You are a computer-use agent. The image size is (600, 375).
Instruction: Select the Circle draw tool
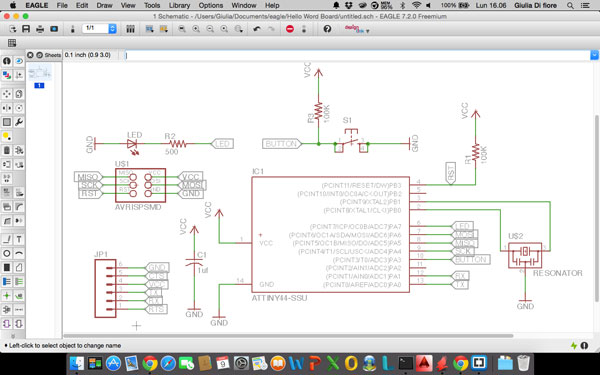tap(7, 253)
